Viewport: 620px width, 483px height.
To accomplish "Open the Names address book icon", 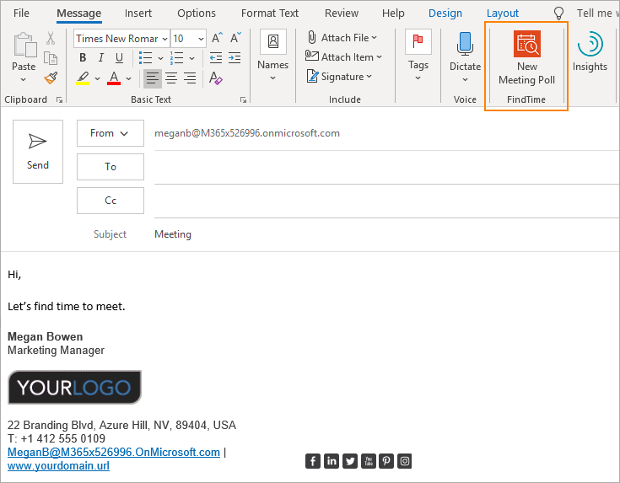I will tap(273, 41).
